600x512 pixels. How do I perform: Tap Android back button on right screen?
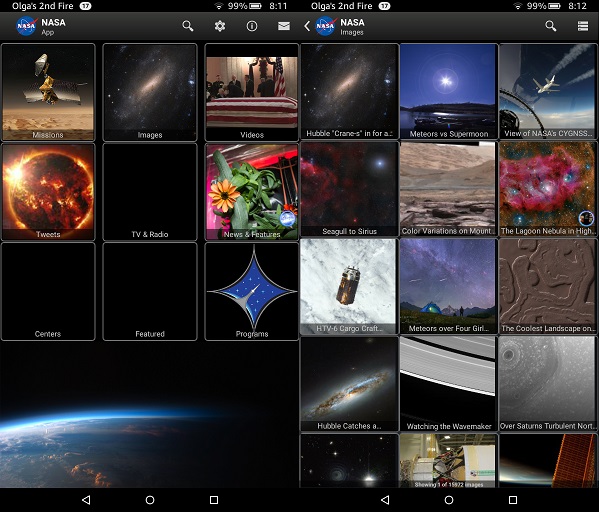point(385,500)
